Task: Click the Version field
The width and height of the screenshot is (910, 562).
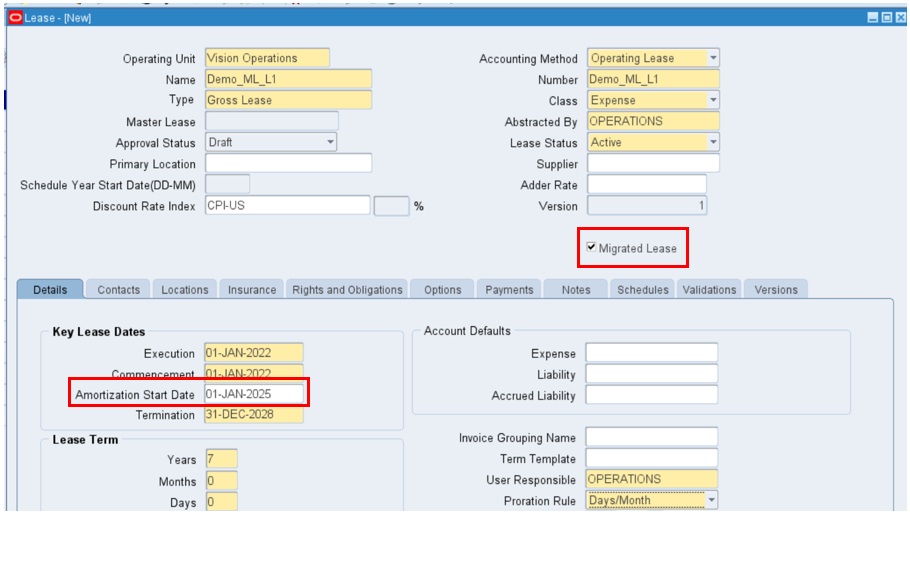Action: [x=647, y=206]
